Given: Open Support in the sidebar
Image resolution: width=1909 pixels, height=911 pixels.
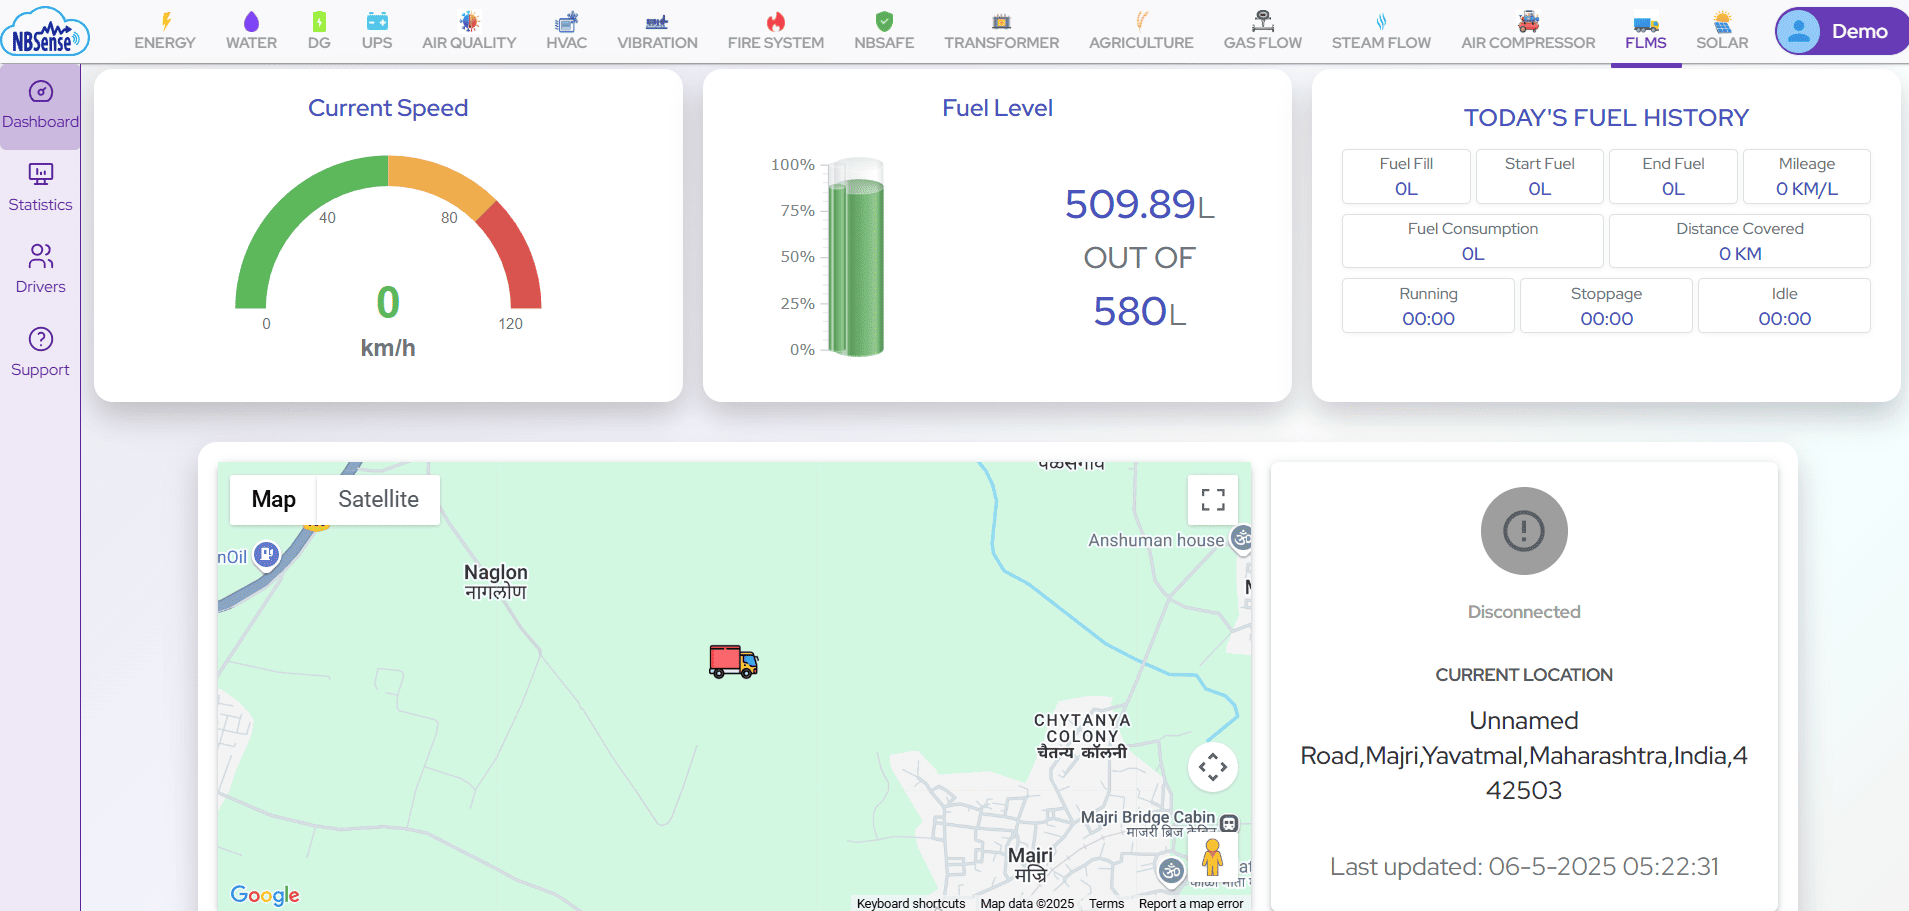Looking at the screenshot, I should [40, 353].
